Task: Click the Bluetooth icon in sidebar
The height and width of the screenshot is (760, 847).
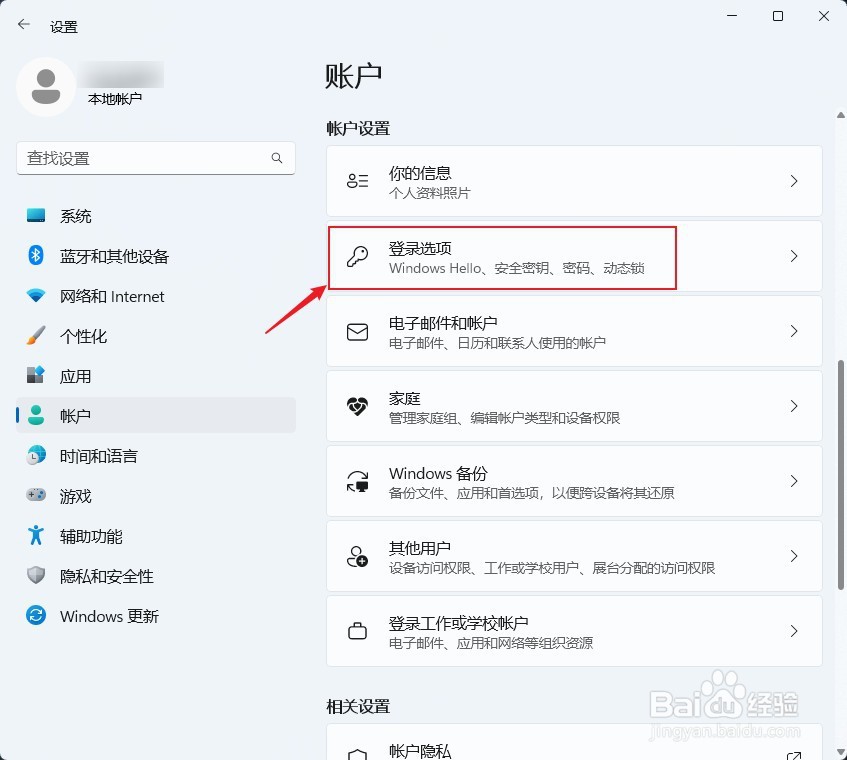Action: click(36, 255)
